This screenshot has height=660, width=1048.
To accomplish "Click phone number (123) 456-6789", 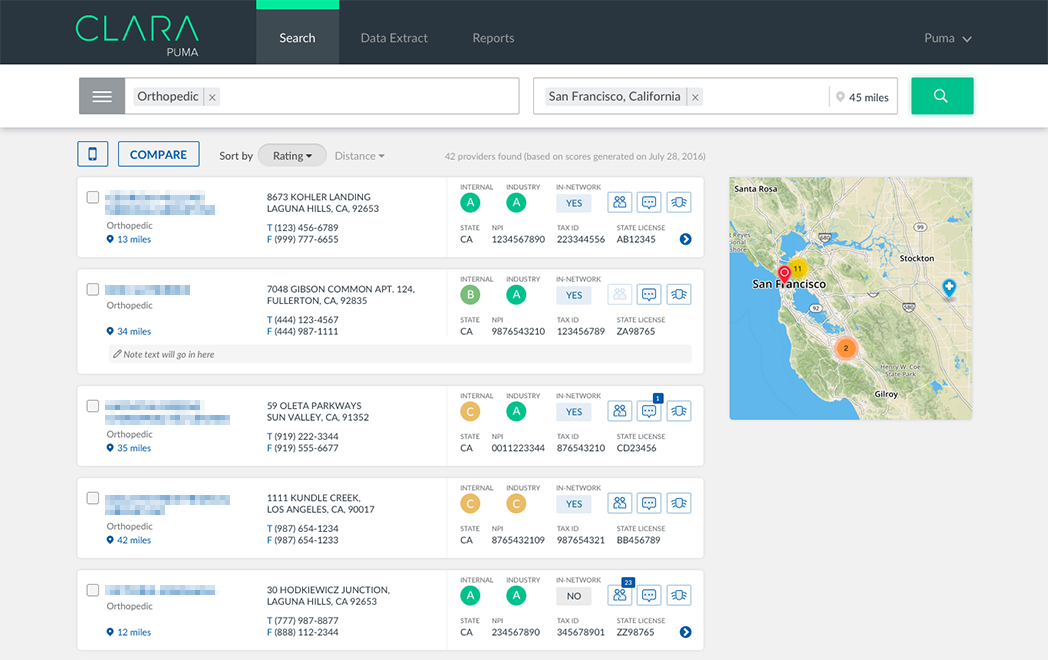I will (x=306, y=228).
